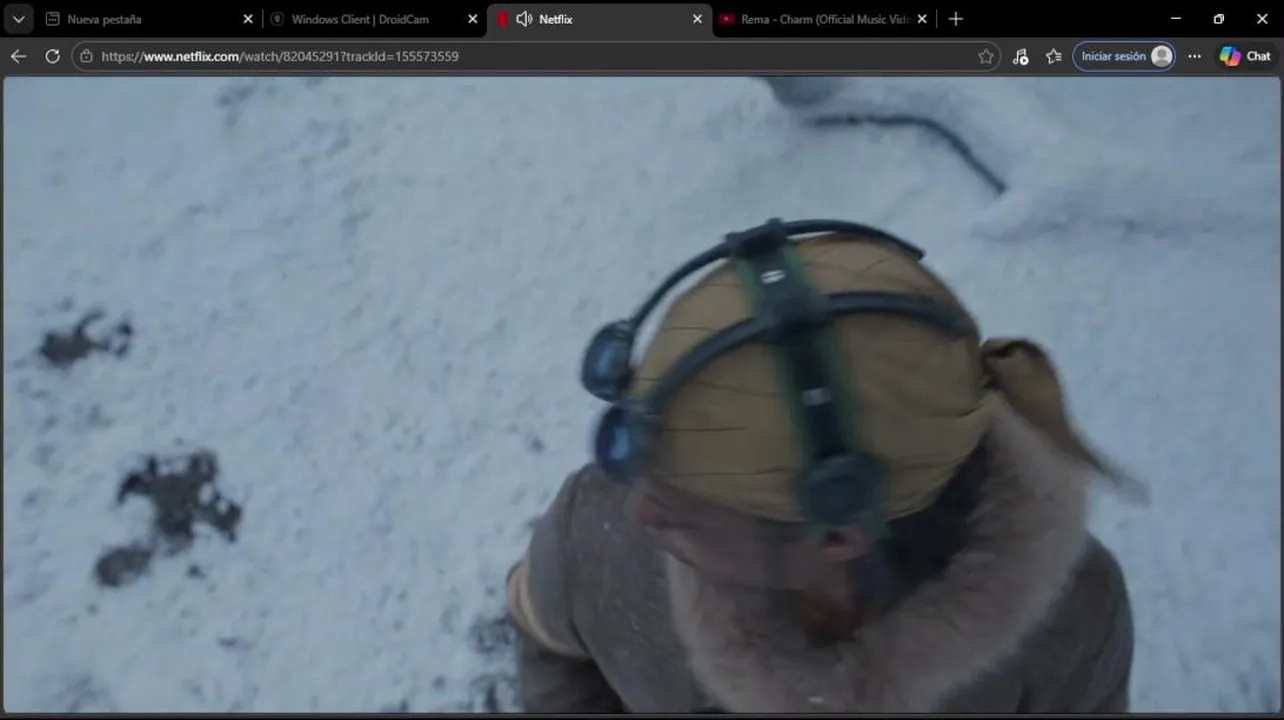This screenshot has width=1284, height=720.
Task: Close the Rema - Charm tab
Action: click(x=922, y=19)
